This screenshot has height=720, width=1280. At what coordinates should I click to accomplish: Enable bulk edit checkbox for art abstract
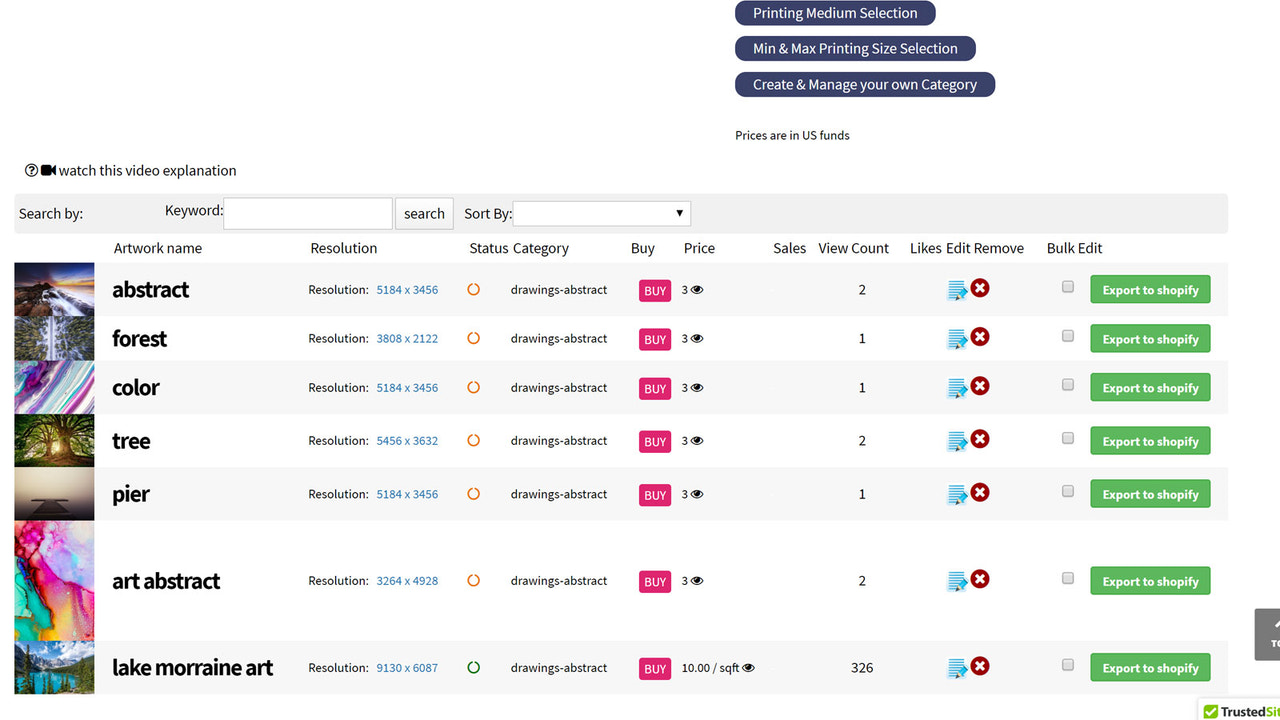tap(1068, 578)
